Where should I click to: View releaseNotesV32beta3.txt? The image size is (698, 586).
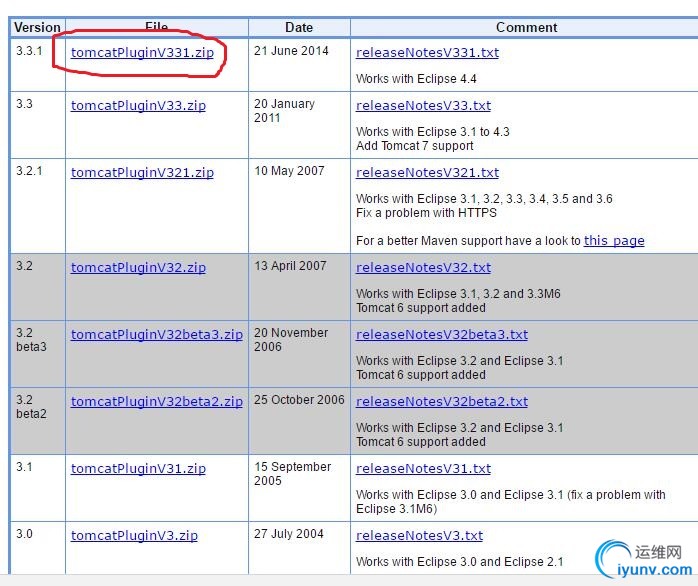442,334
